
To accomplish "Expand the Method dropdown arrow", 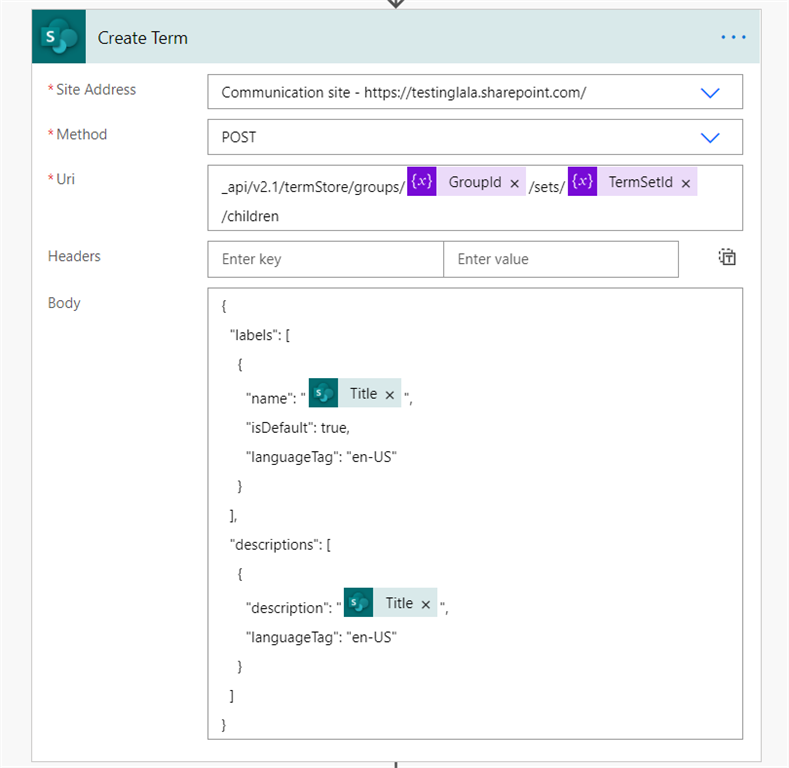I will 710,137.
